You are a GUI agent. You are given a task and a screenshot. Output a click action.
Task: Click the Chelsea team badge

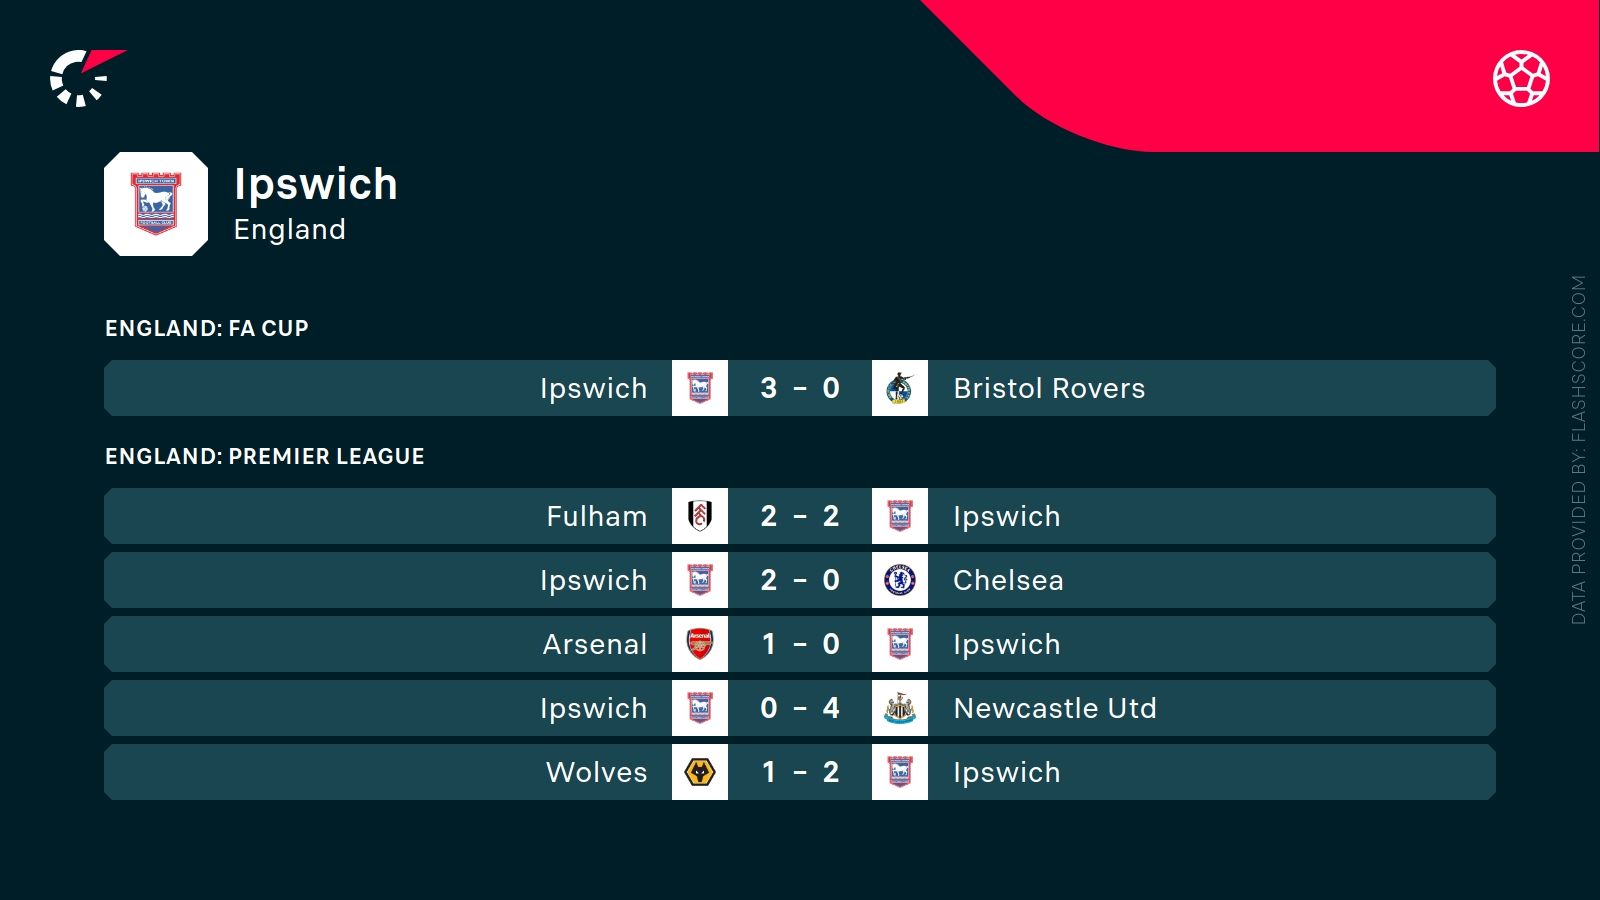[x=900, y=580]
